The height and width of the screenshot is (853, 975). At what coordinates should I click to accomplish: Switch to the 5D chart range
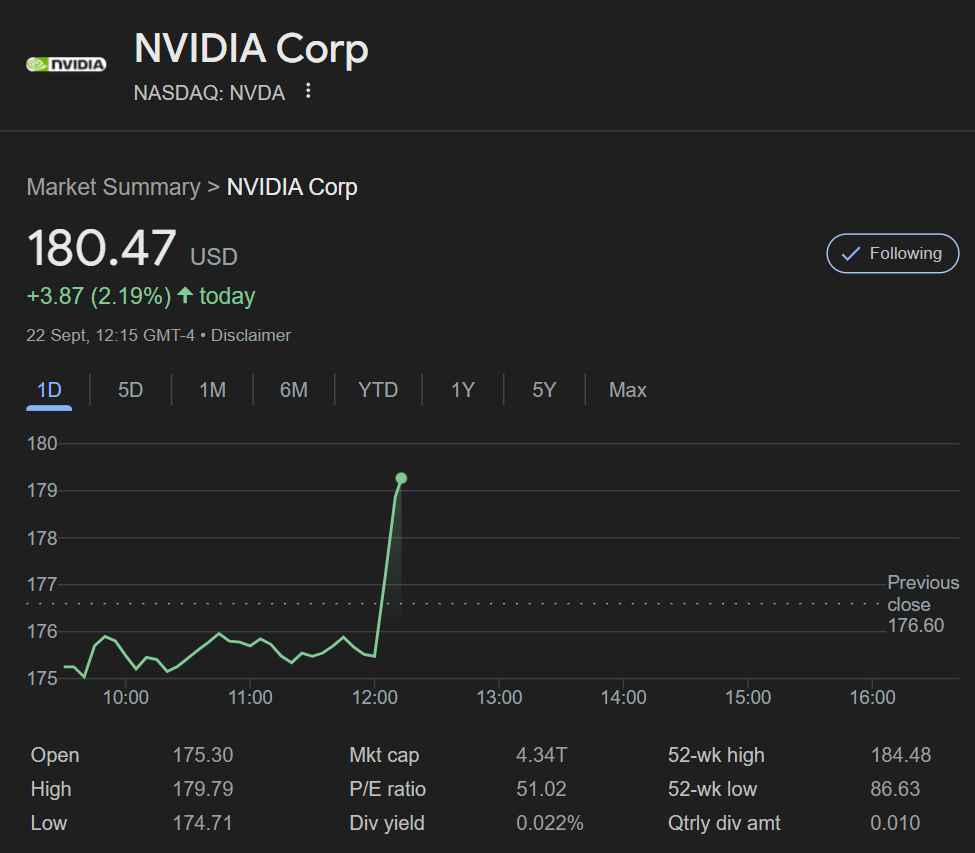click(131, 390)
